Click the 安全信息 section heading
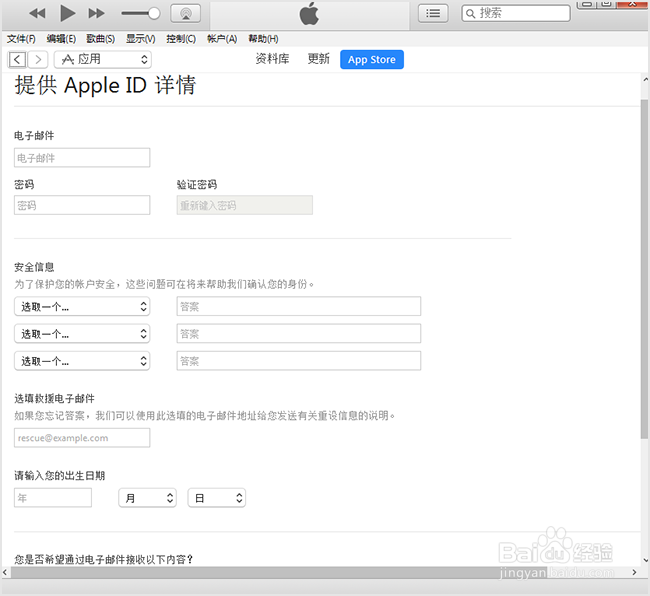Viewport: 650px width, 596px height. click(x=34, y=267)
